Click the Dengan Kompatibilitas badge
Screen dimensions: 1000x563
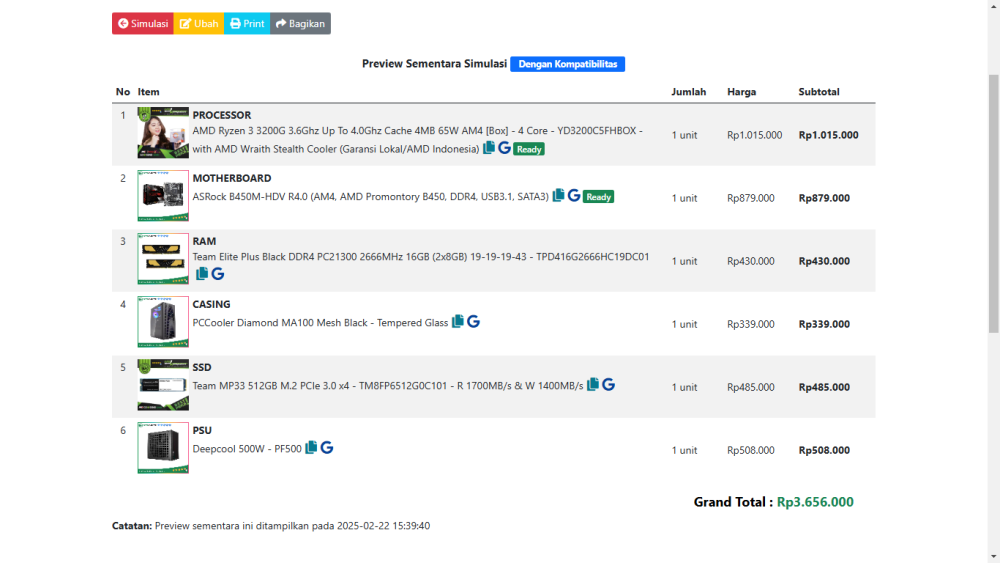[568, 64]
